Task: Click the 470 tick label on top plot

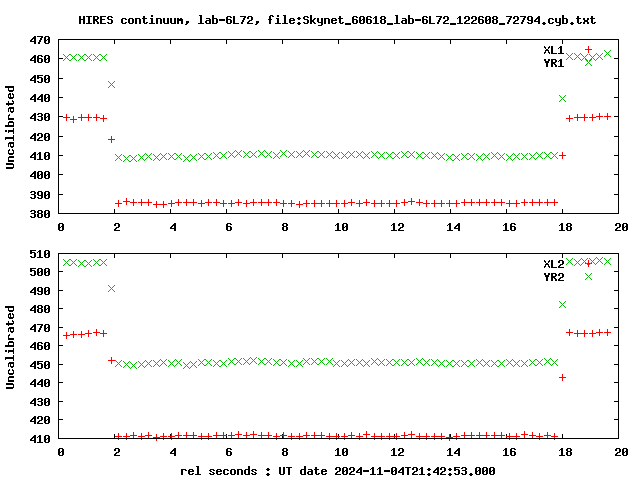Action: [40, 41]
